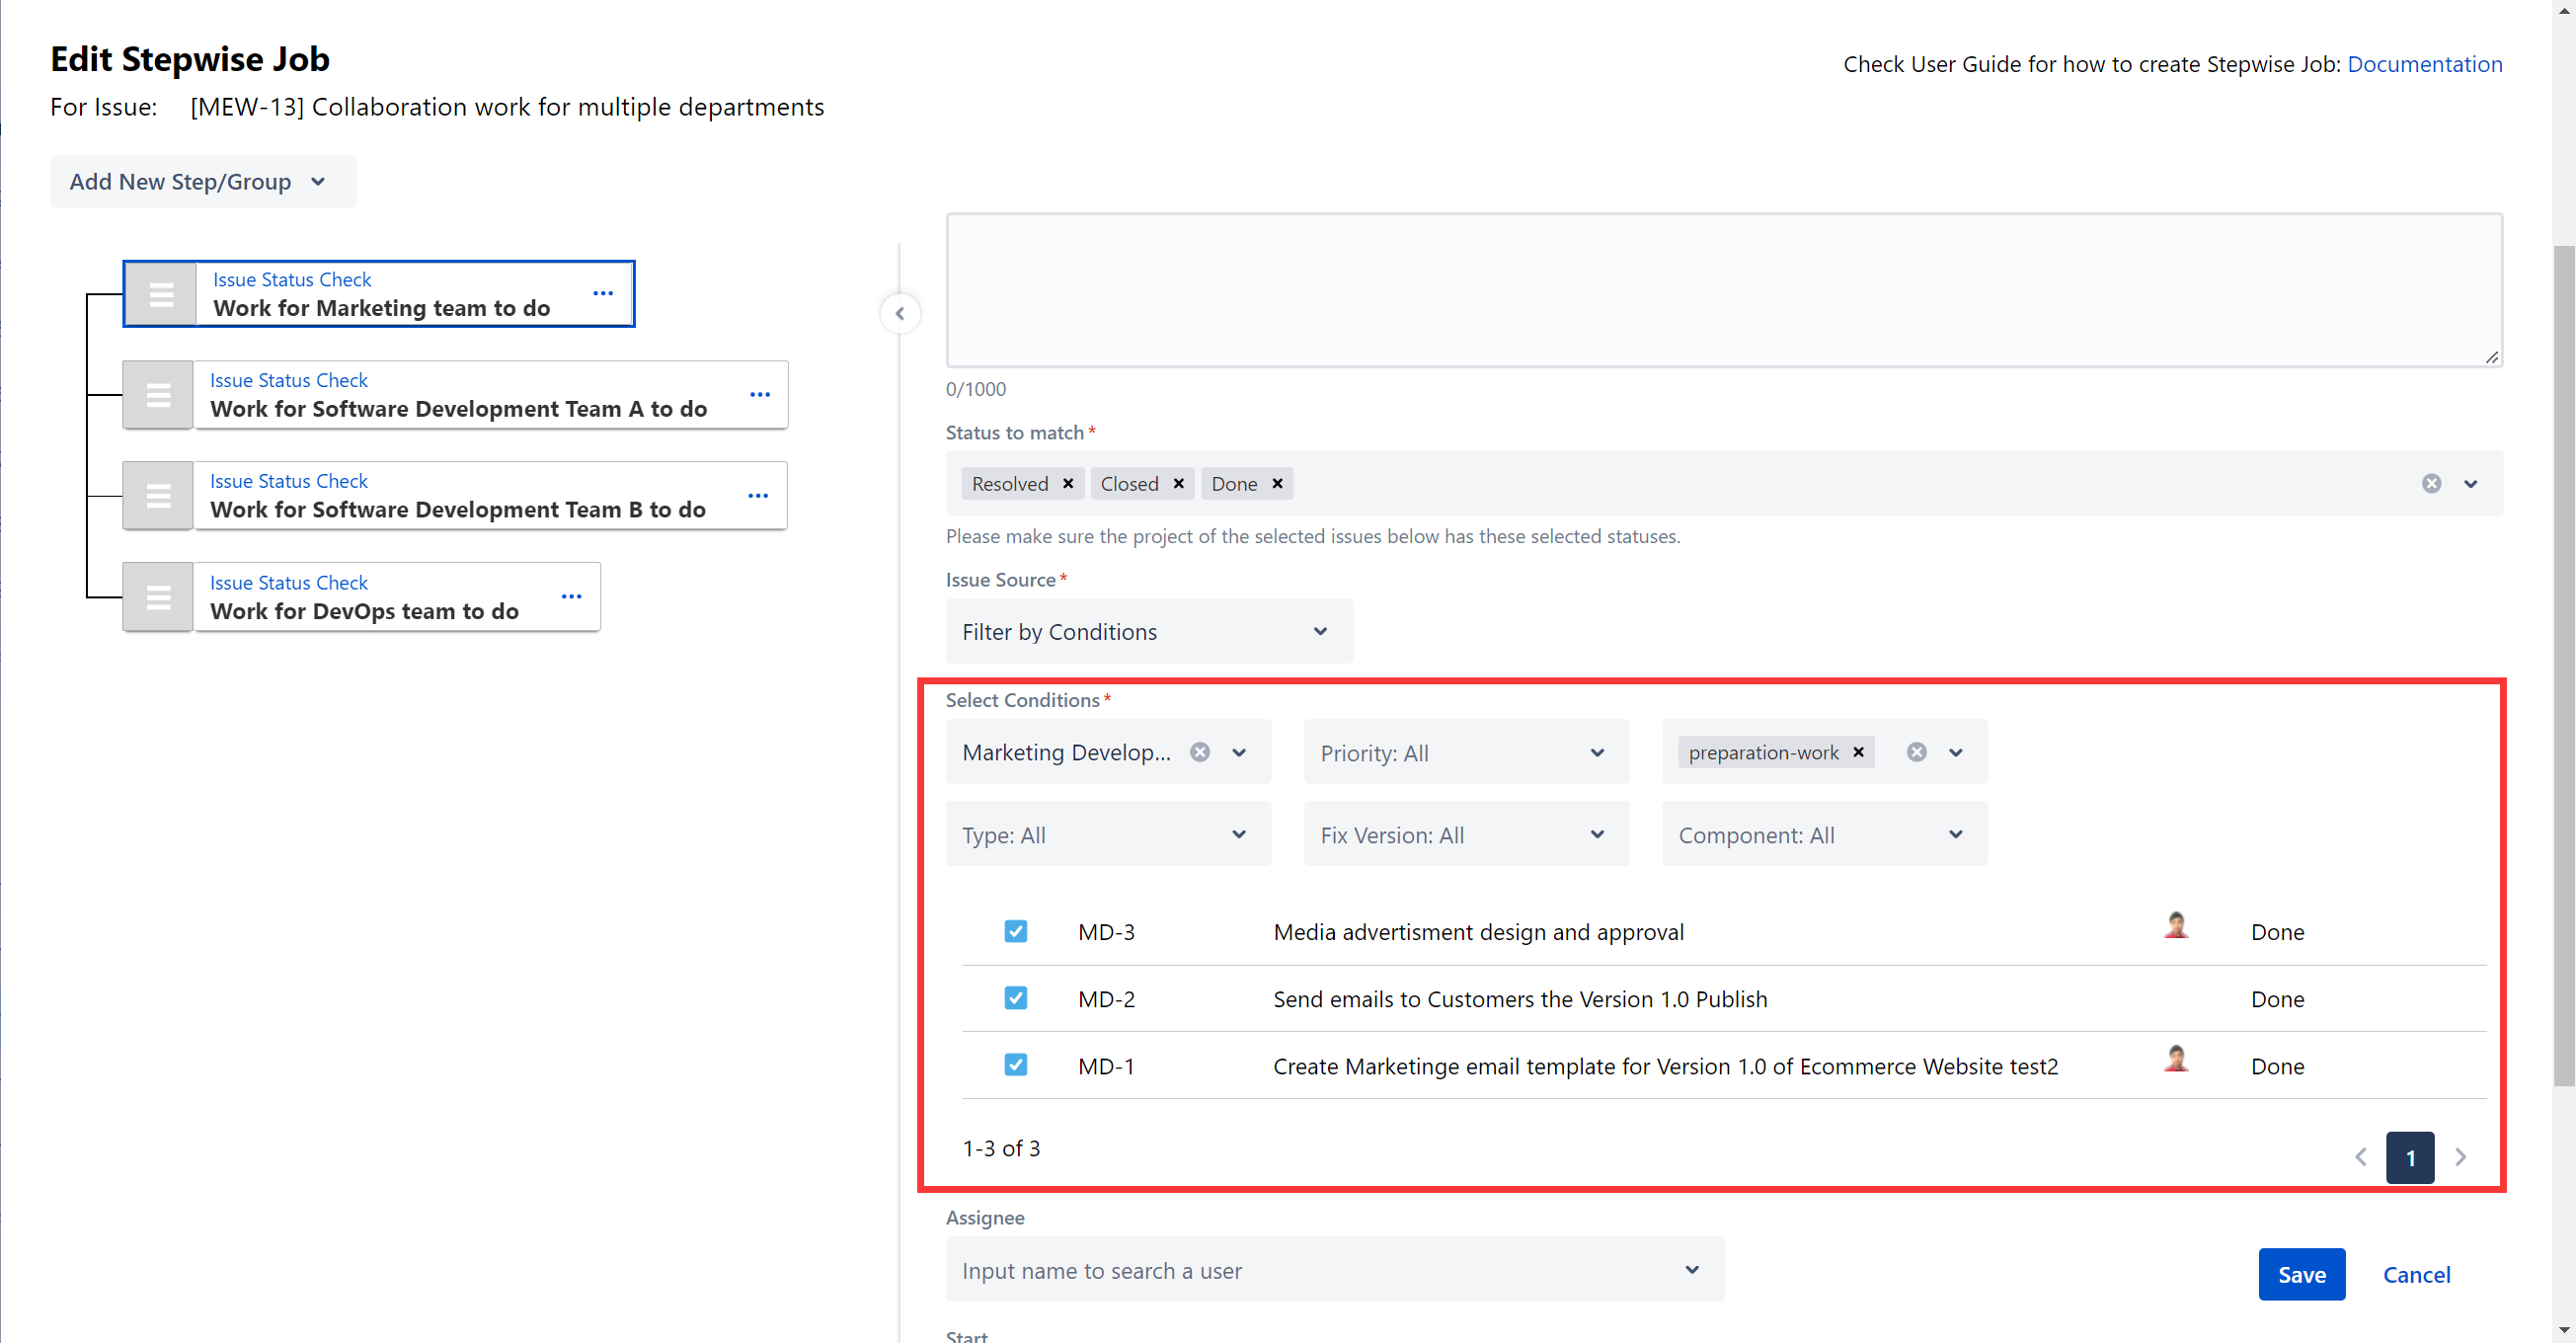The height and width of the screenshot is (1343, 2576).
Task: Uncheck issue MD-2 checkbox
Action: (1015, 998)
